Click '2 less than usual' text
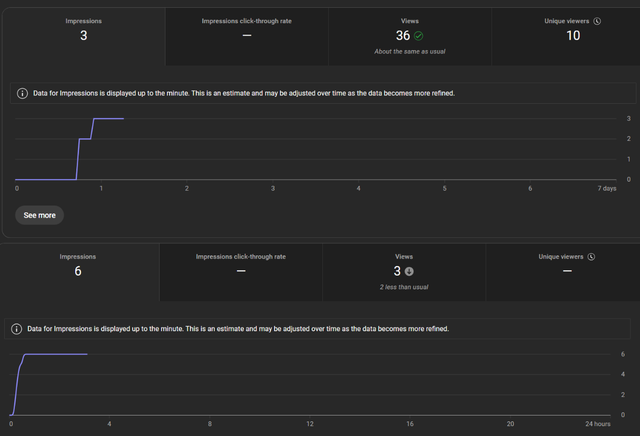640x436 pixels. tap(404, 287)
